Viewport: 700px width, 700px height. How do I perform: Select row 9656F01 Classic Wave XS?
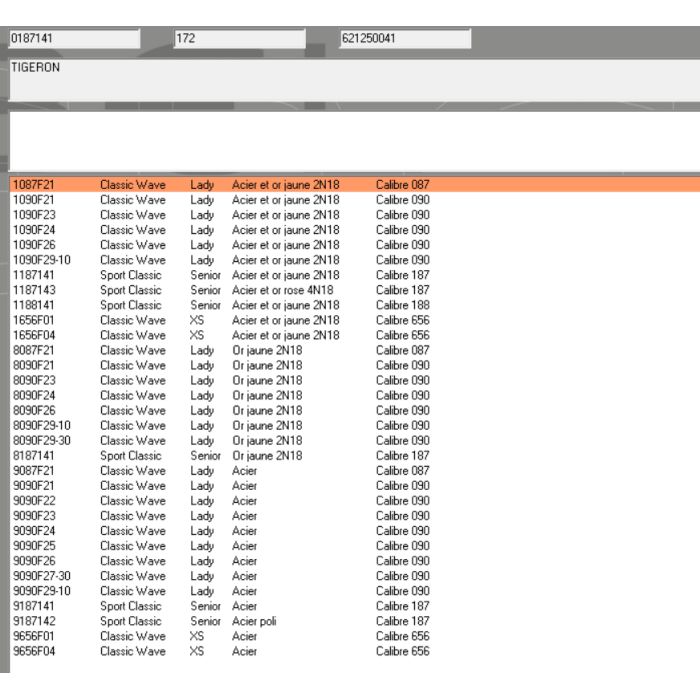click(354, 636)
